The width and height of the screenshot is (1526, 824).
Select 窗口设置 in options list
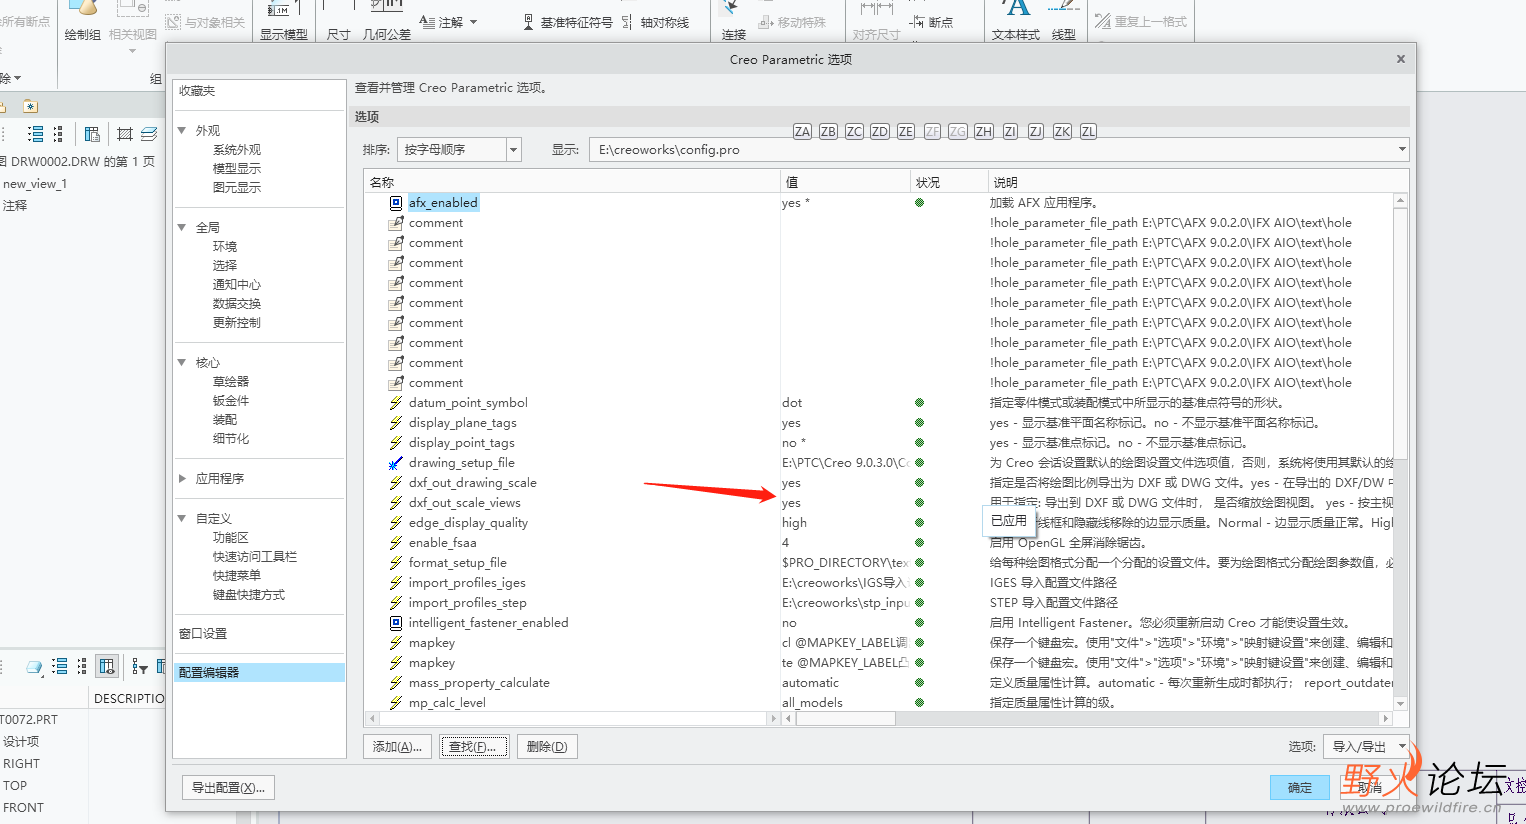[x=203, y=634]
